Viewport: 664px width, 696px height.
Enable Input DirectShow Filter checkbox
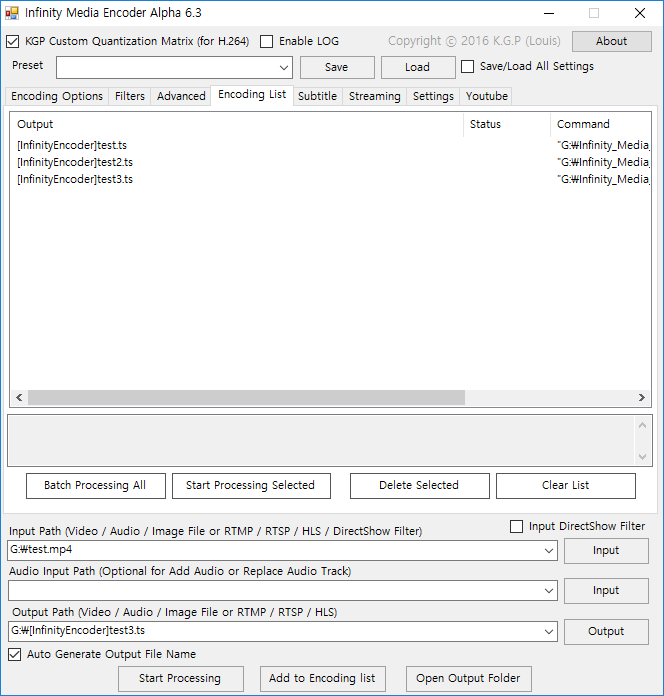click(x=516, y=526)
